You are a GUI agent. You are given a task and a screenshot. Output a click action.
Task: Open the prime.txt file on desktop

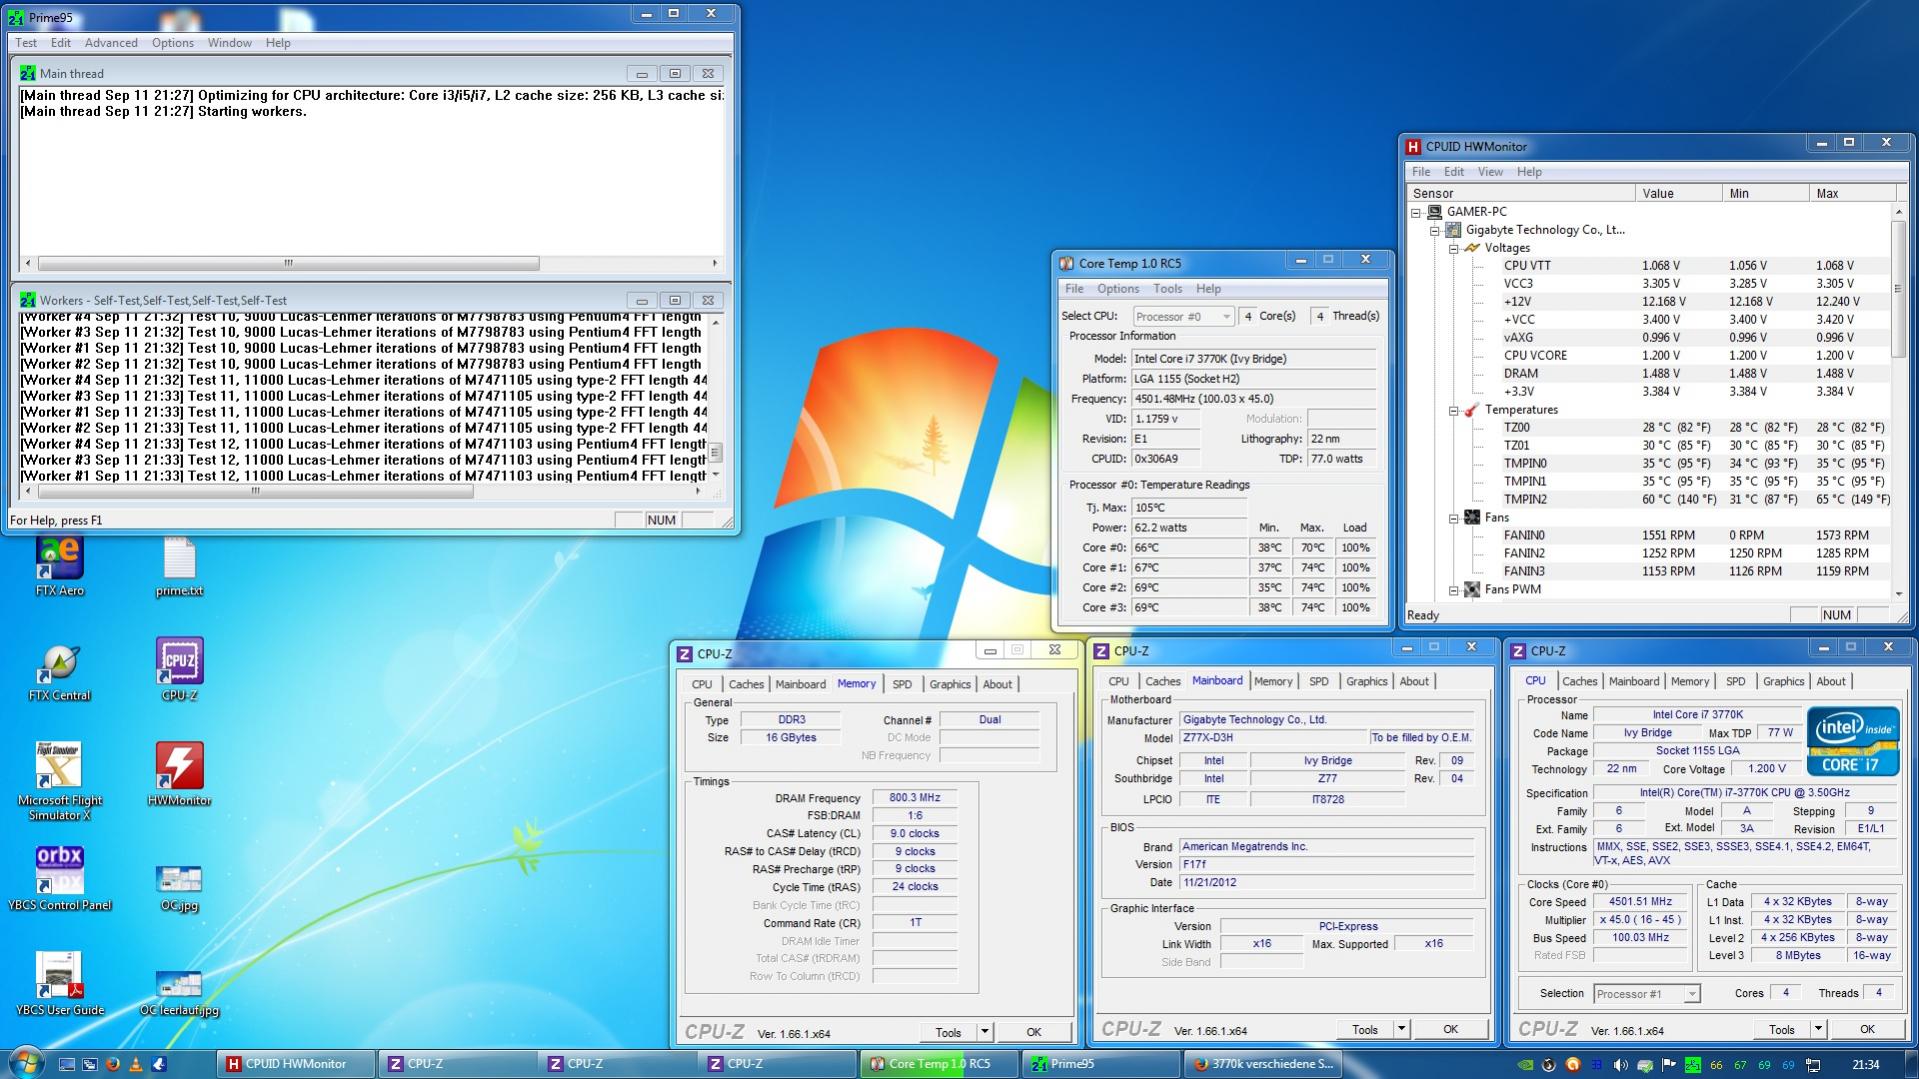point(180,567)
